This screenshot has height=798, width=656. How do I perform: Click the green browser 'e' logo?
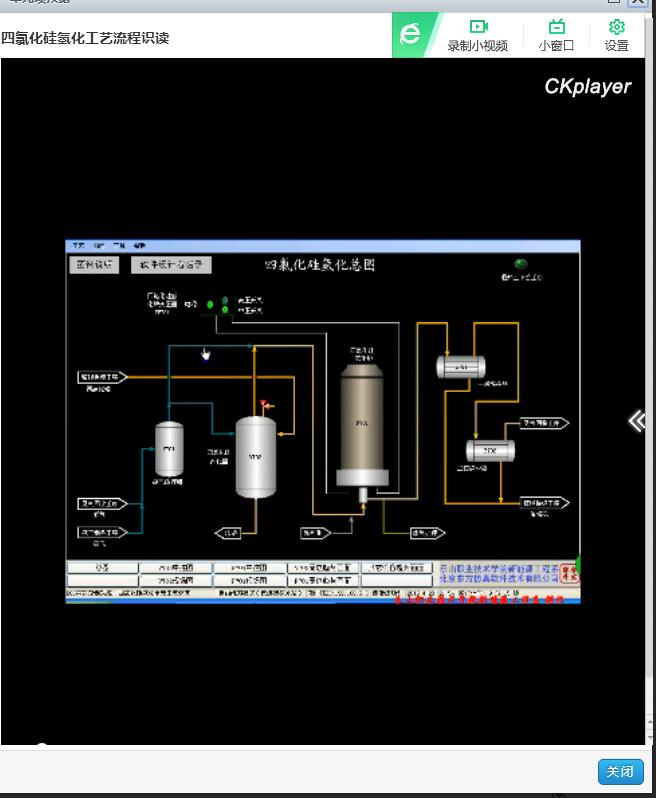tap(410, 35)
